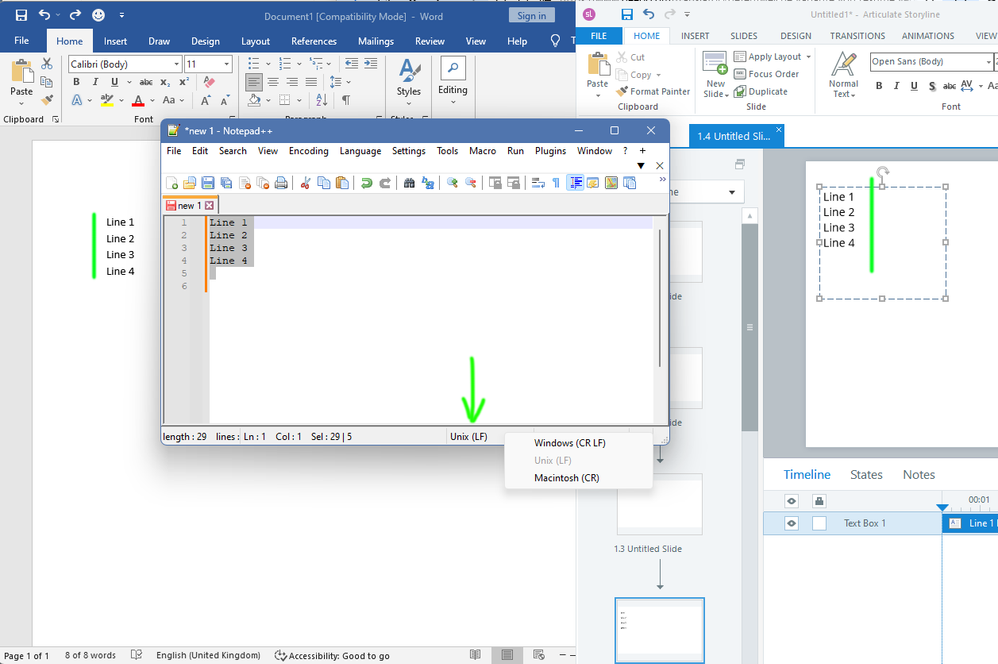Click Undo arrow in Notepad++ toolbar

pyautogui.click(x=367, y=183)
